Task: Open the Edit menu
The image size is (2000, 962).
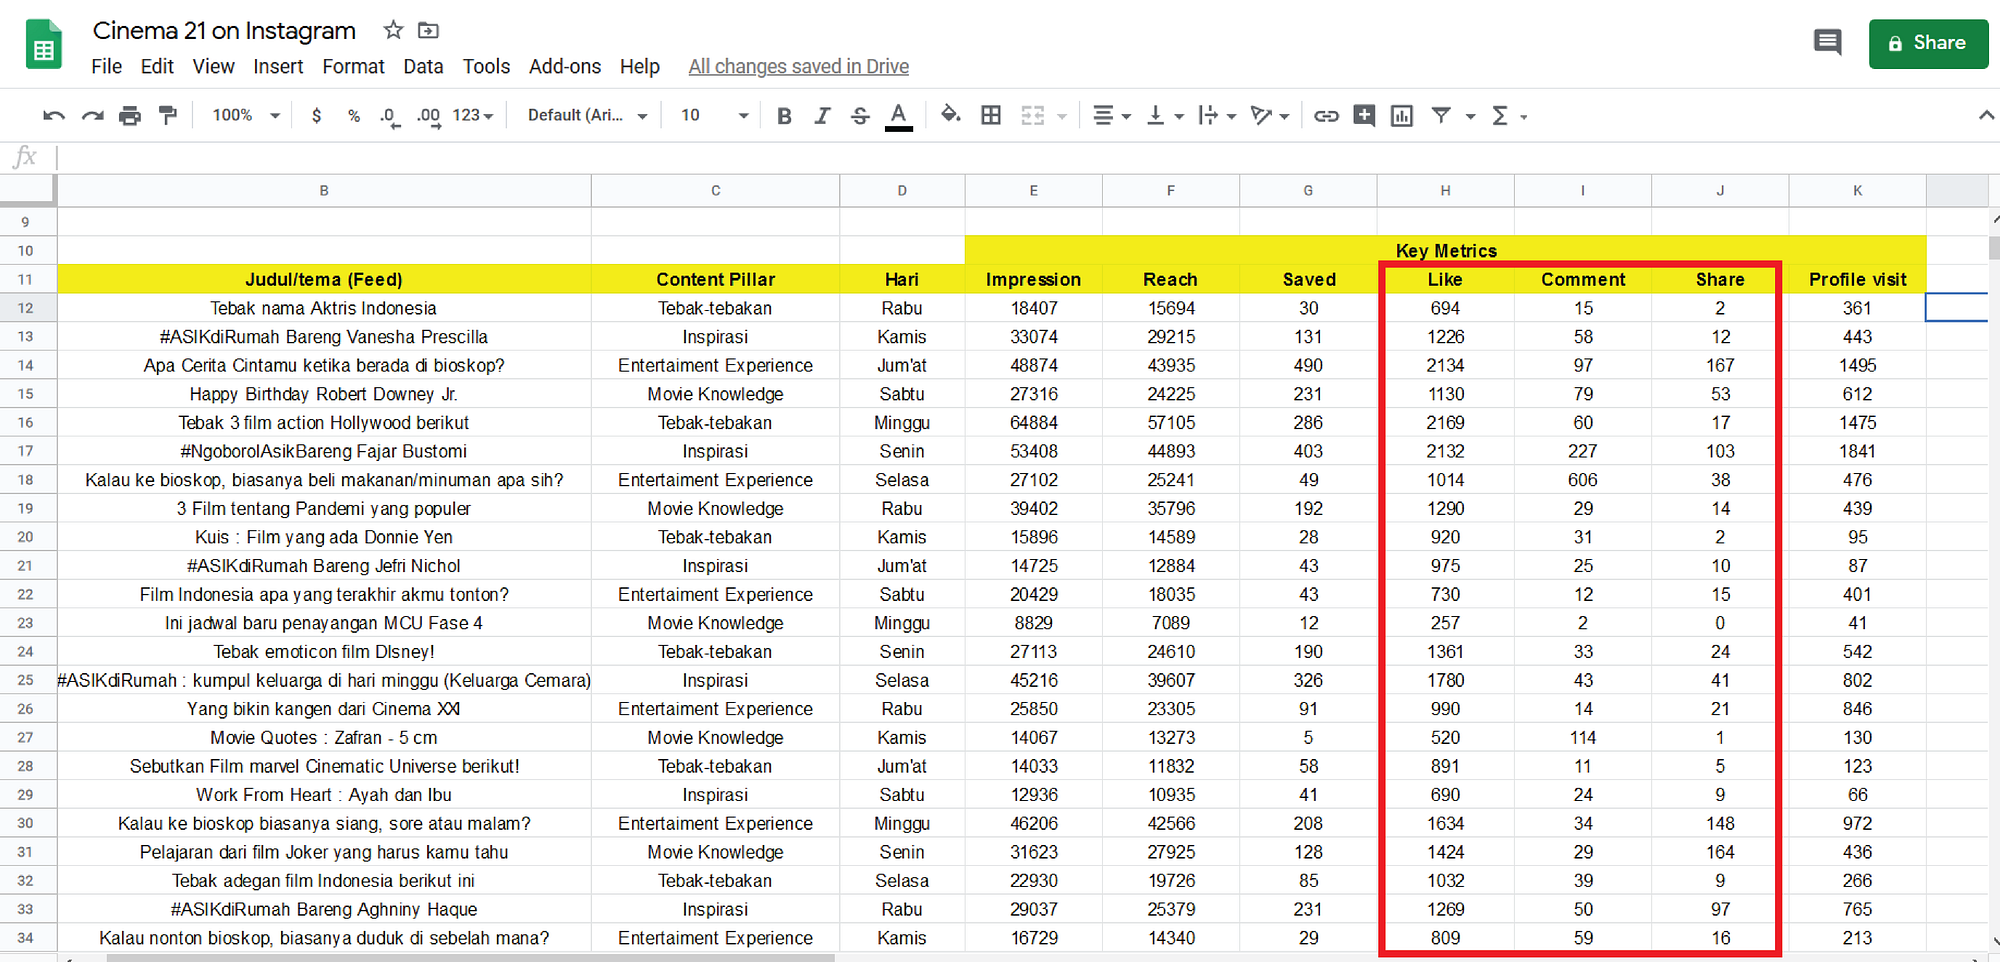Action: click(x=157, y=67)
